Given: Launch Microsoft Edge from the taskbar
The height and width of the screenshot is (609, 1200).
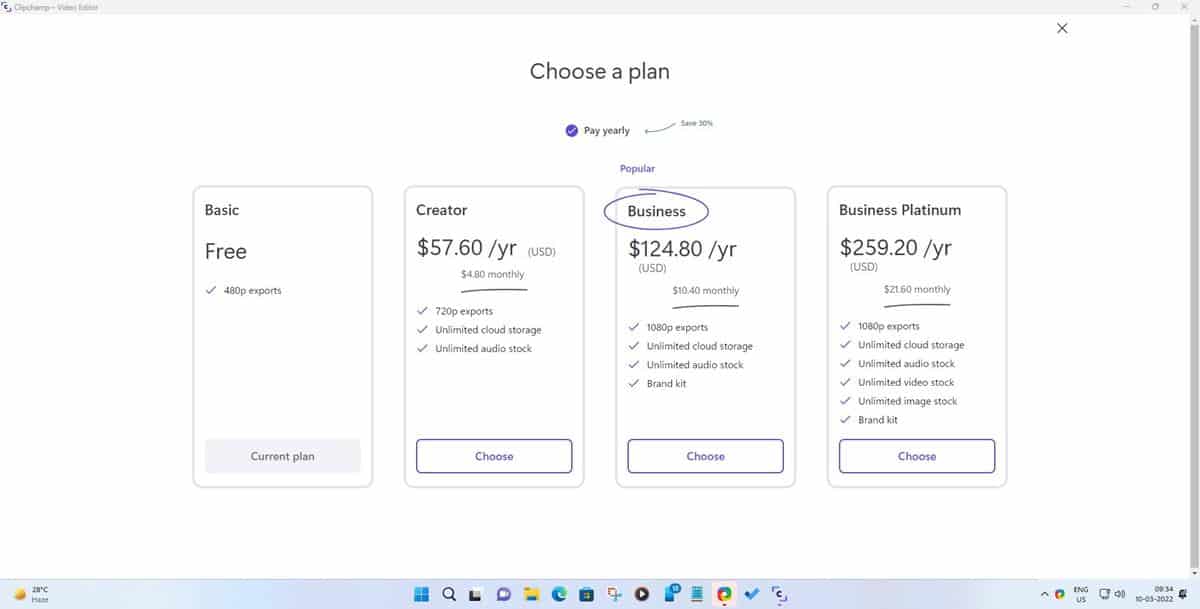Looking at the screenshot, I should [557, 593].
